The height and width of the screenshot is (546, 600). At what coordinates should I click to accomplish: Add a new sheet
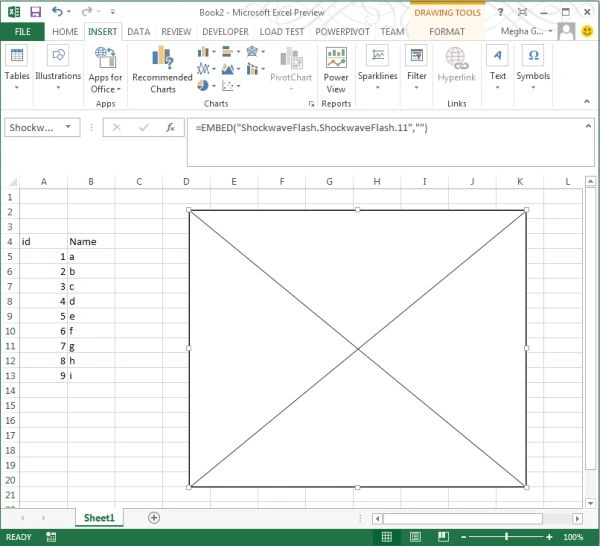coord(154,518)
